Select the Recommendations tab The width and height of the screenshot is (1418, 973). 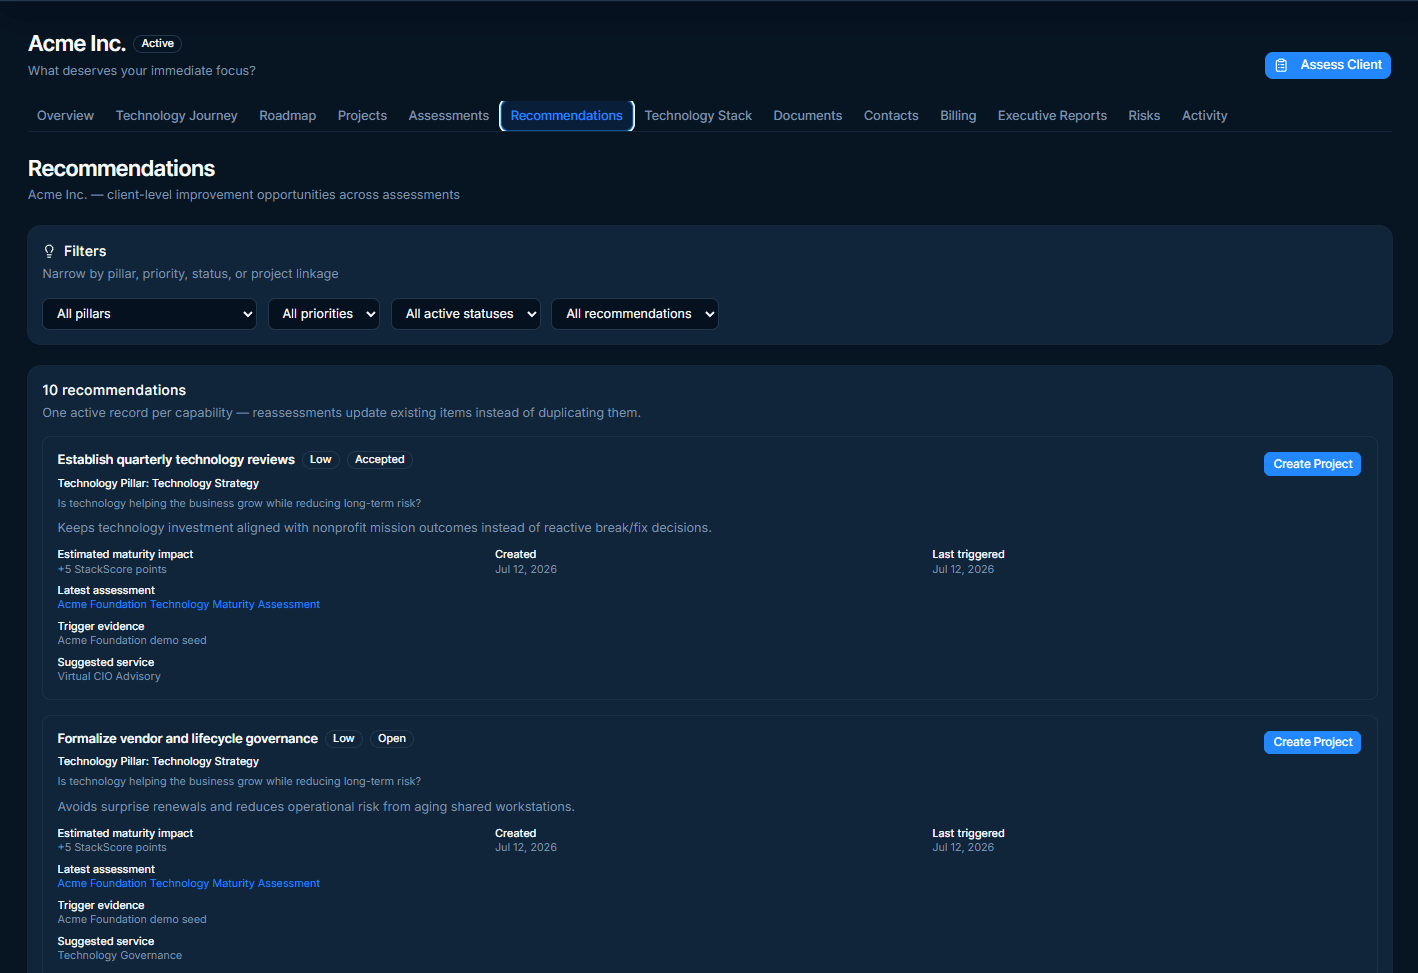[567, 116]
